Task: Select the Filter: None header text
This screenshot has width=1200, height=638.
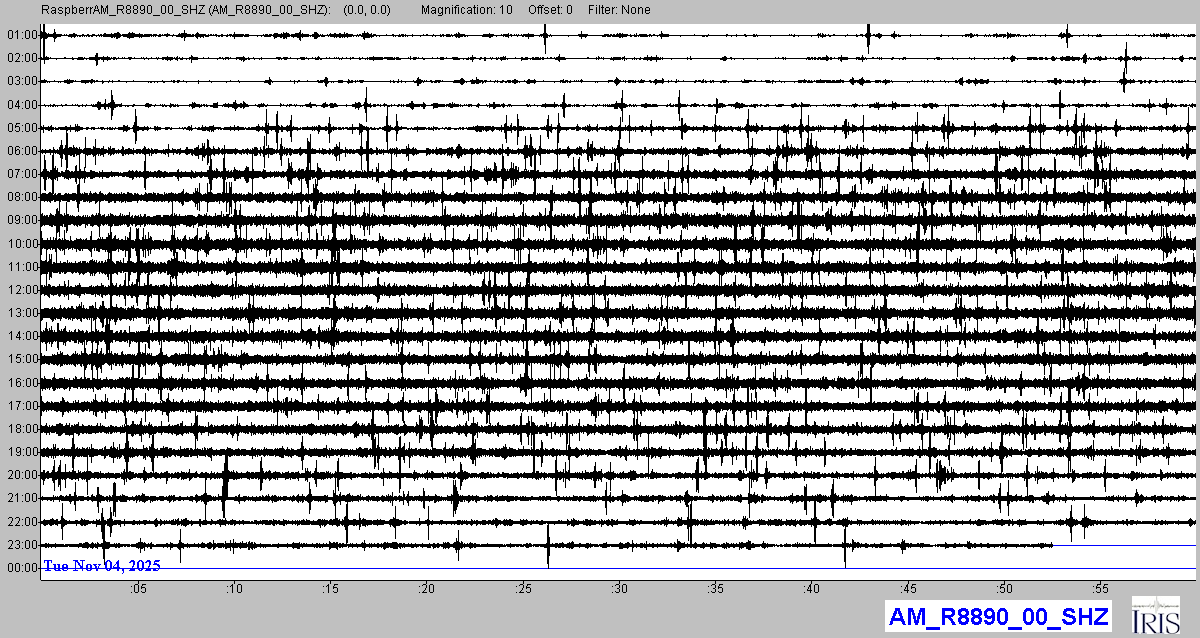Action: point(619,10)
